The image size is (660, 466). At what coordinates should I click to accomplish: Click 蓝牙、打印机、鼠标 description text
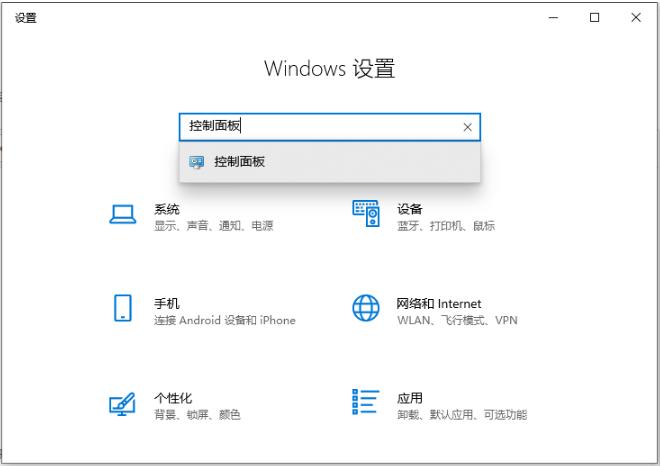(446, 226)
